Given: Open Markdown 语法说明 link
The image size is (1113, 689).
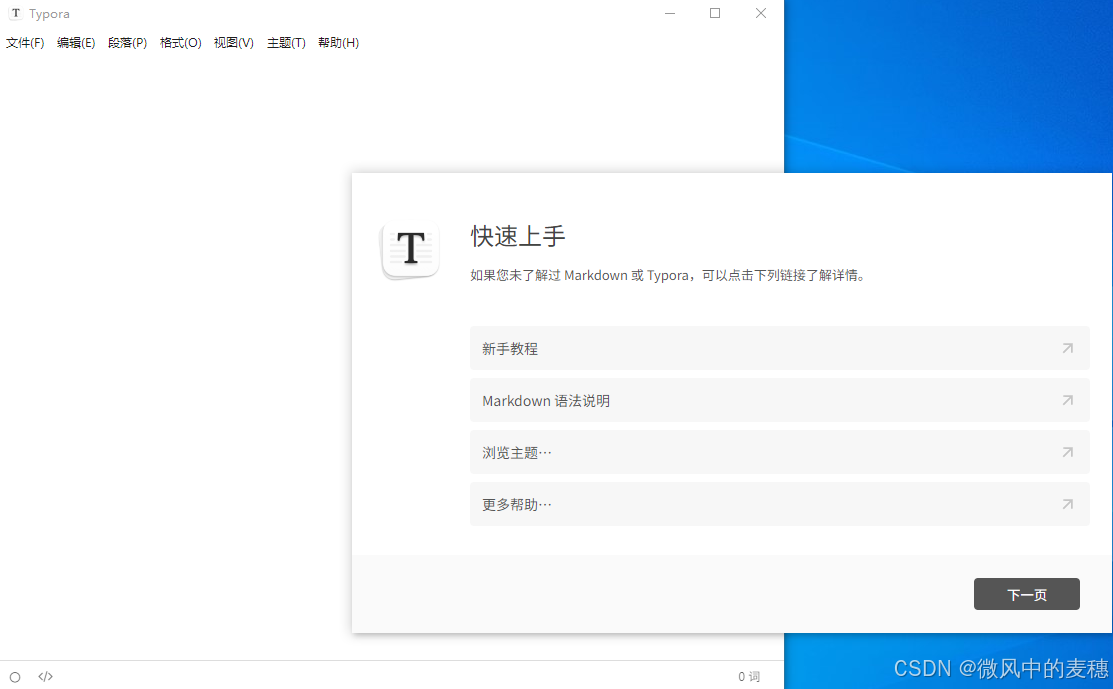Looking at the screenshot, I should pos(779,400).
